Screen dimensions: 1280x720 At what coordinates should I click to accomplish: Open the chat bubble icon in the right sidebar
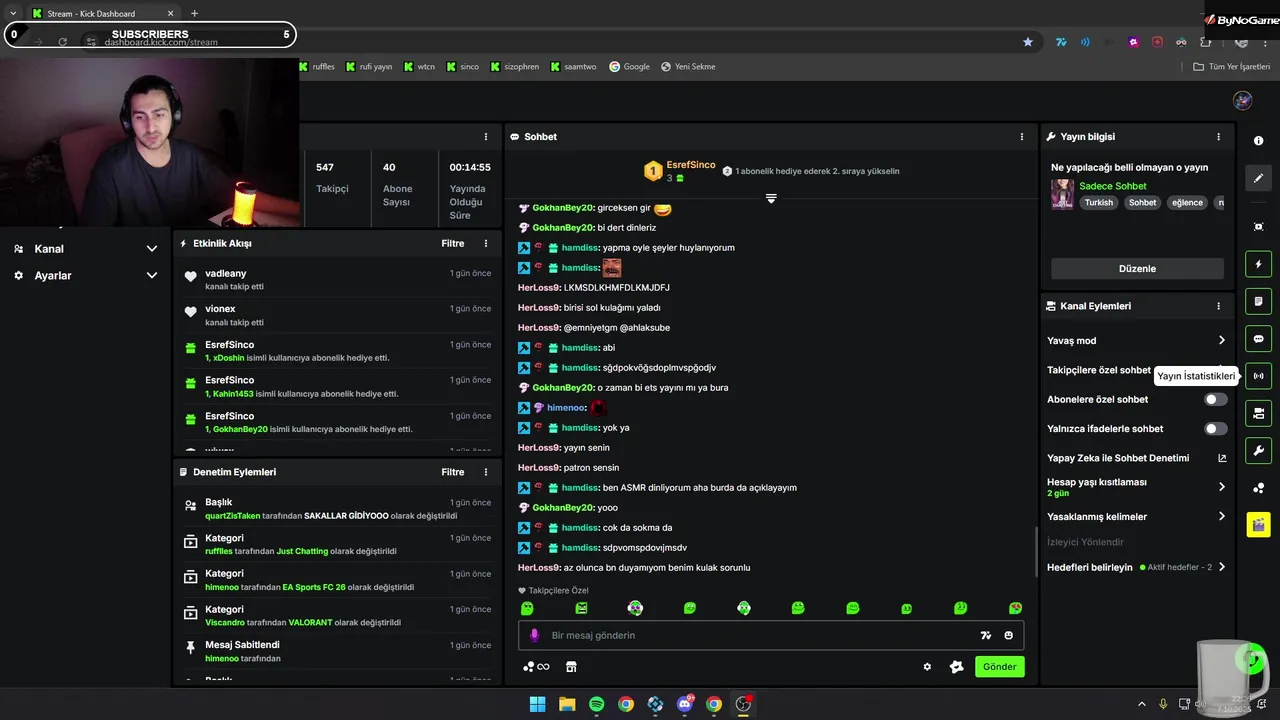point(1258,339)
